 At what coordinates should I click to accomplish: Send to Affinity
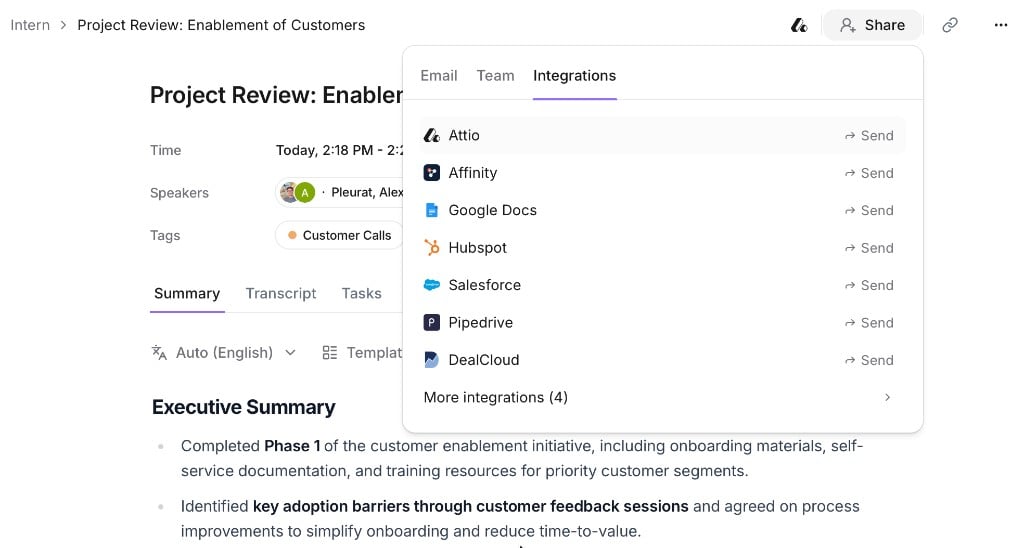coord(869,173)
